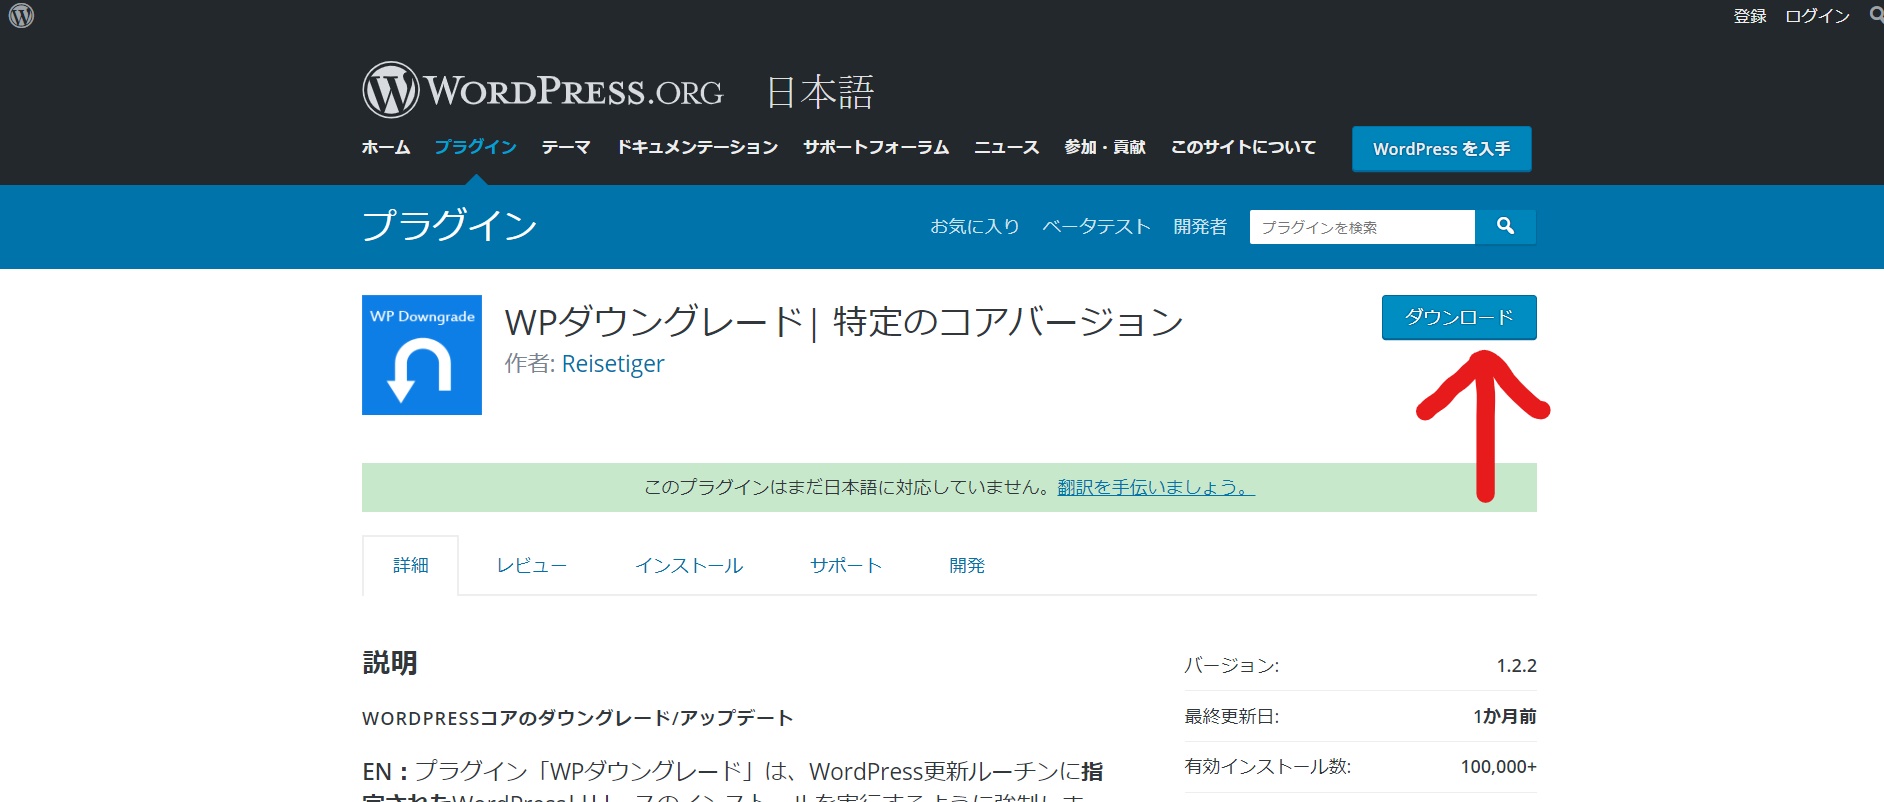Click the WordPress.org header logo
Image resolution: width=1884 pixels, height=802 pixels.
tap(543, 90)
